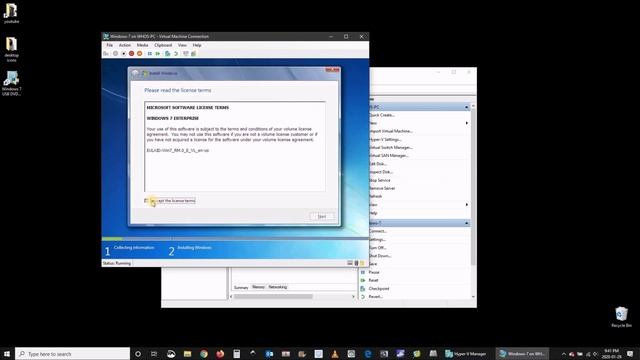Click the orange Save toolbar icon
Image resolution: width=640 pixels, height=360 pixels.
[140, 53]
